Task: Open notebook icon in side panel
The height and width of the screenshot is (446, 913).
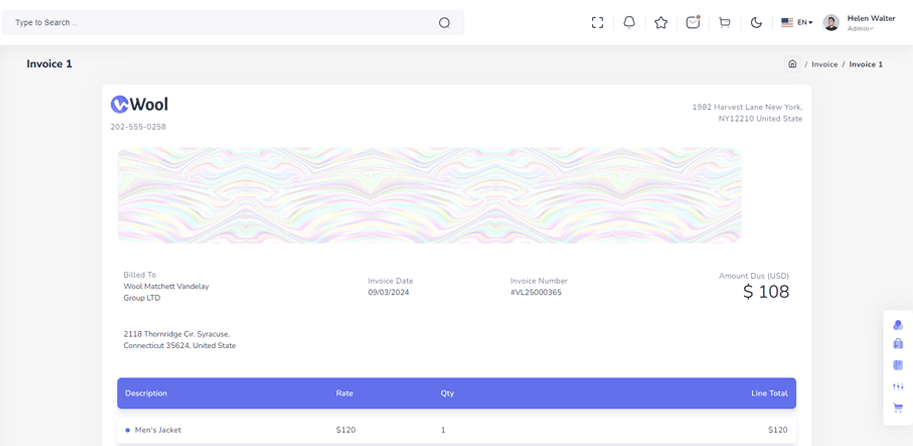Action: coord(898,366)
